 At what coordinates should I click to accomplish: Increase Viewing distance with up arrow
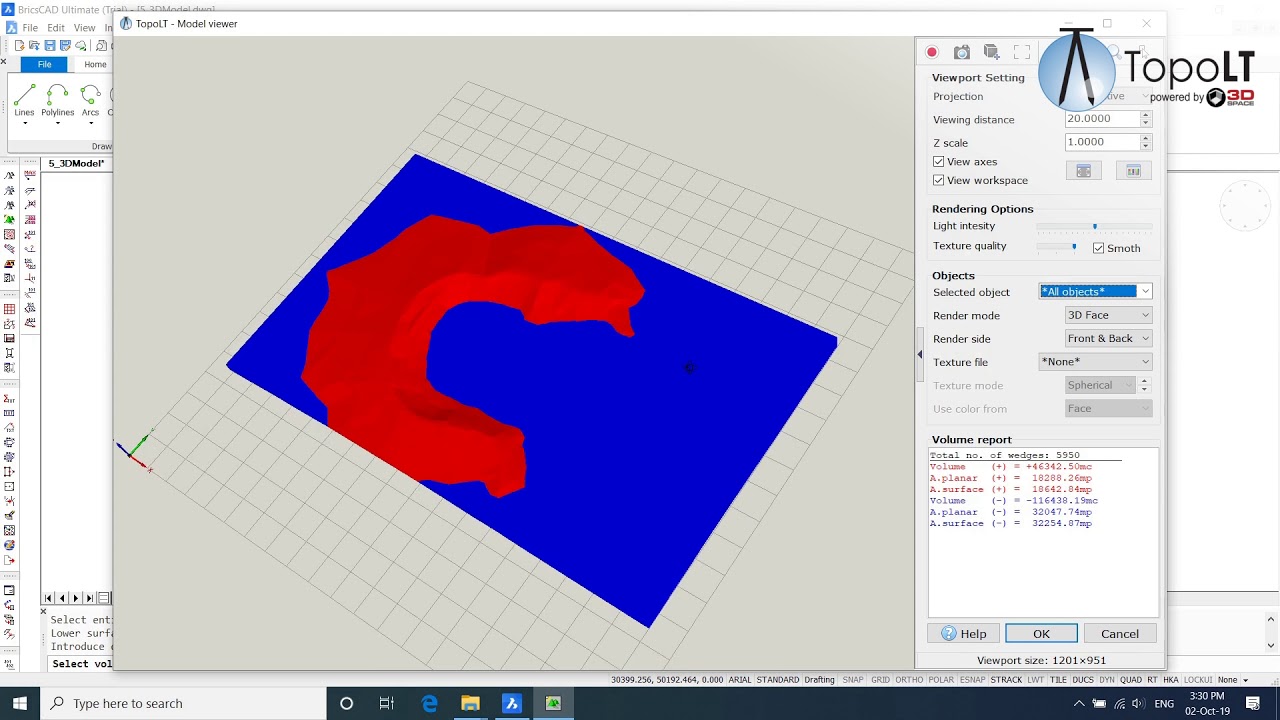pyautogui.click(x=1146, y=115)
